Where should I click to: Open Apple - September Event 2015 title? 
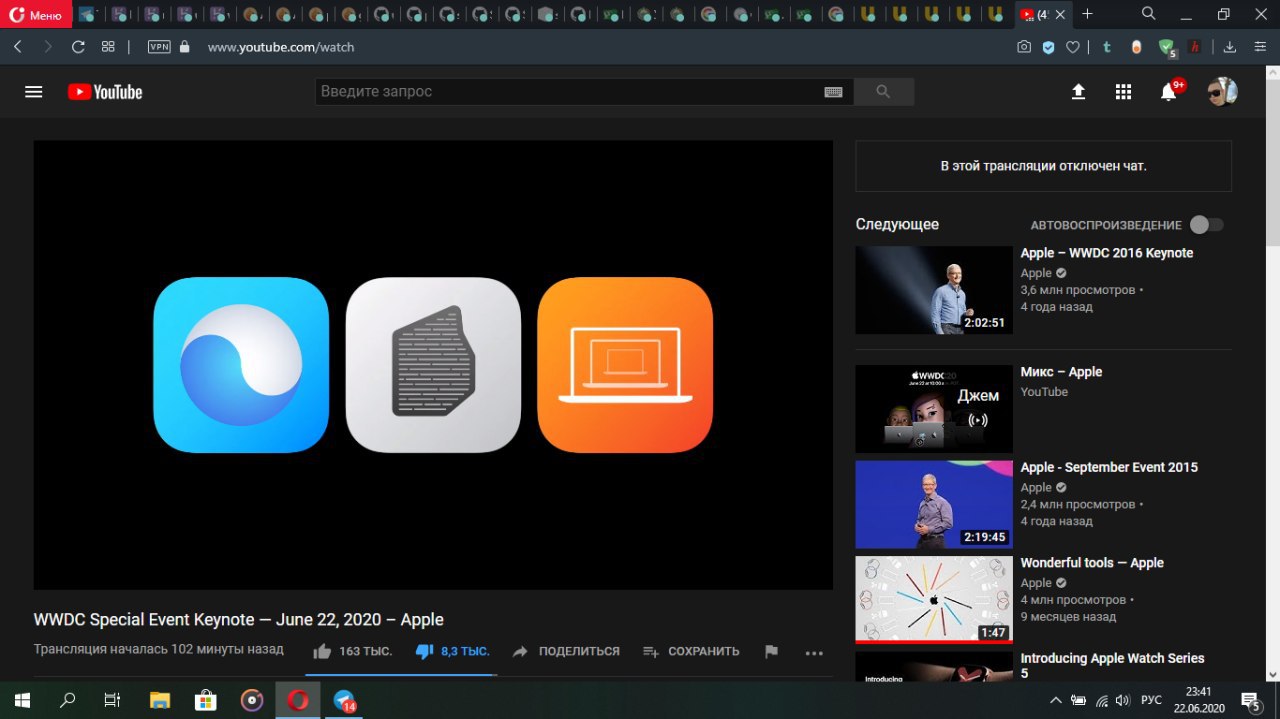coord(1109,467)
